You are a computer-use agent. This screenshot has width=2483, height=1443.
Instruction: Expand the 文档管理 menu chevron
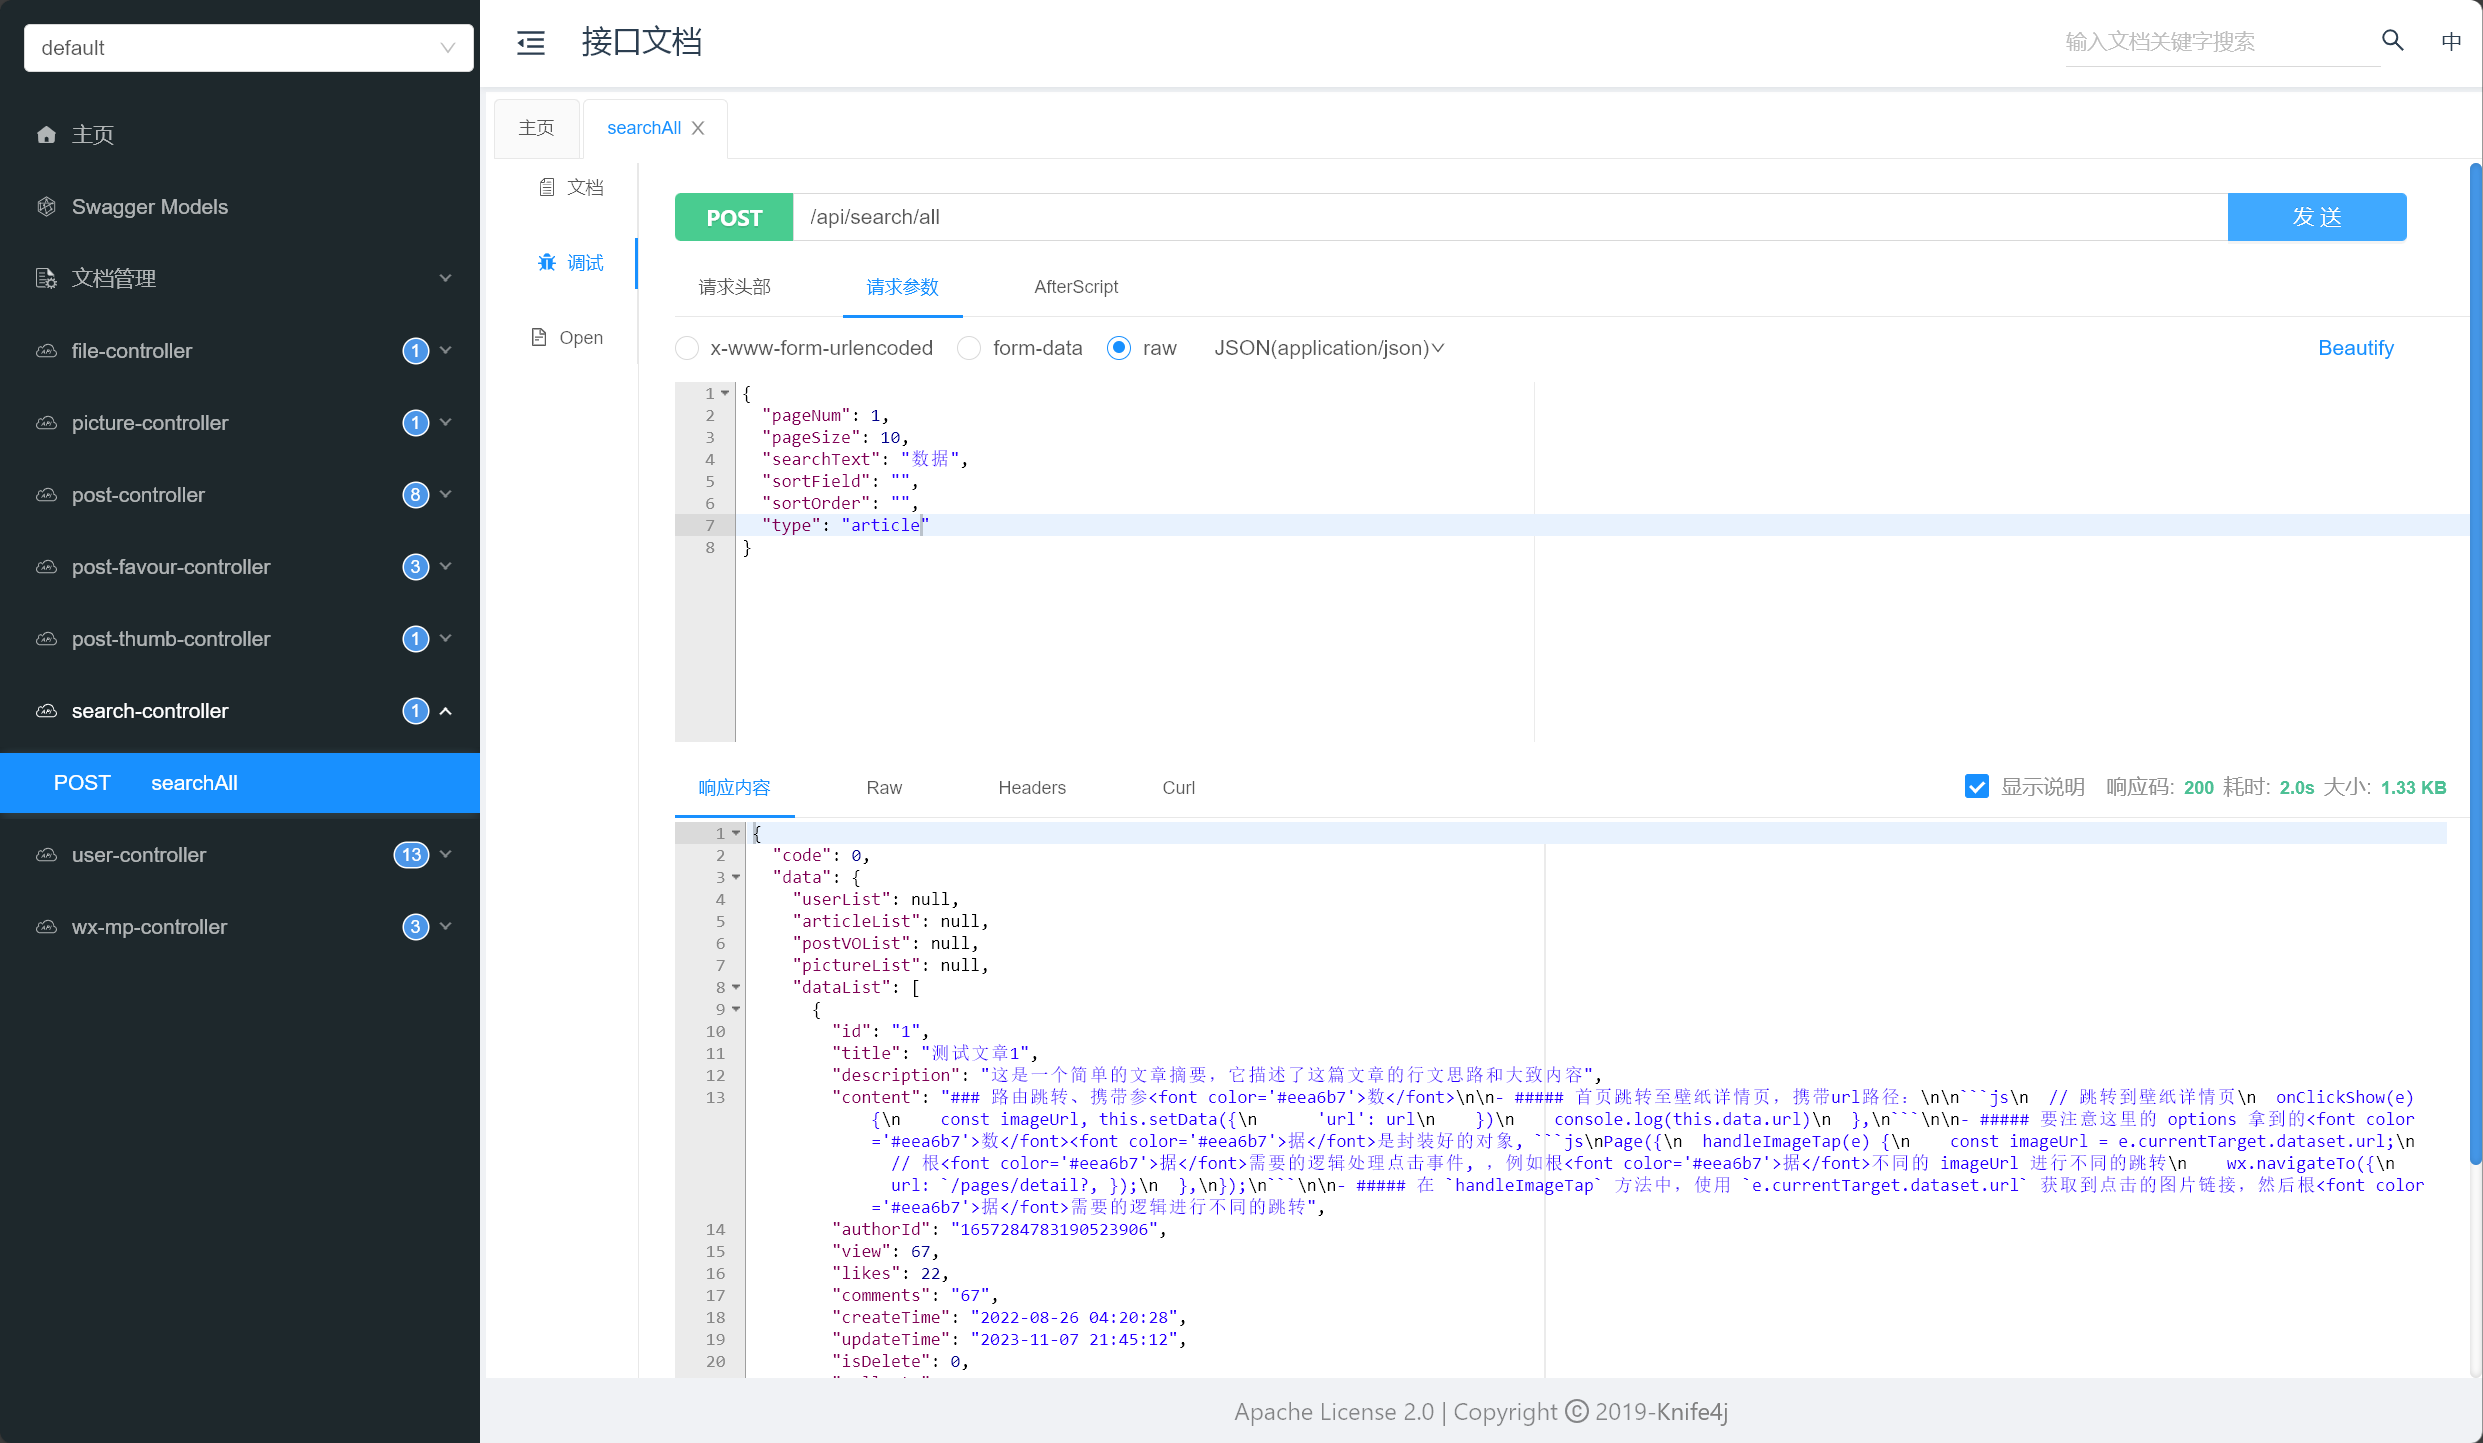point(446,278)
